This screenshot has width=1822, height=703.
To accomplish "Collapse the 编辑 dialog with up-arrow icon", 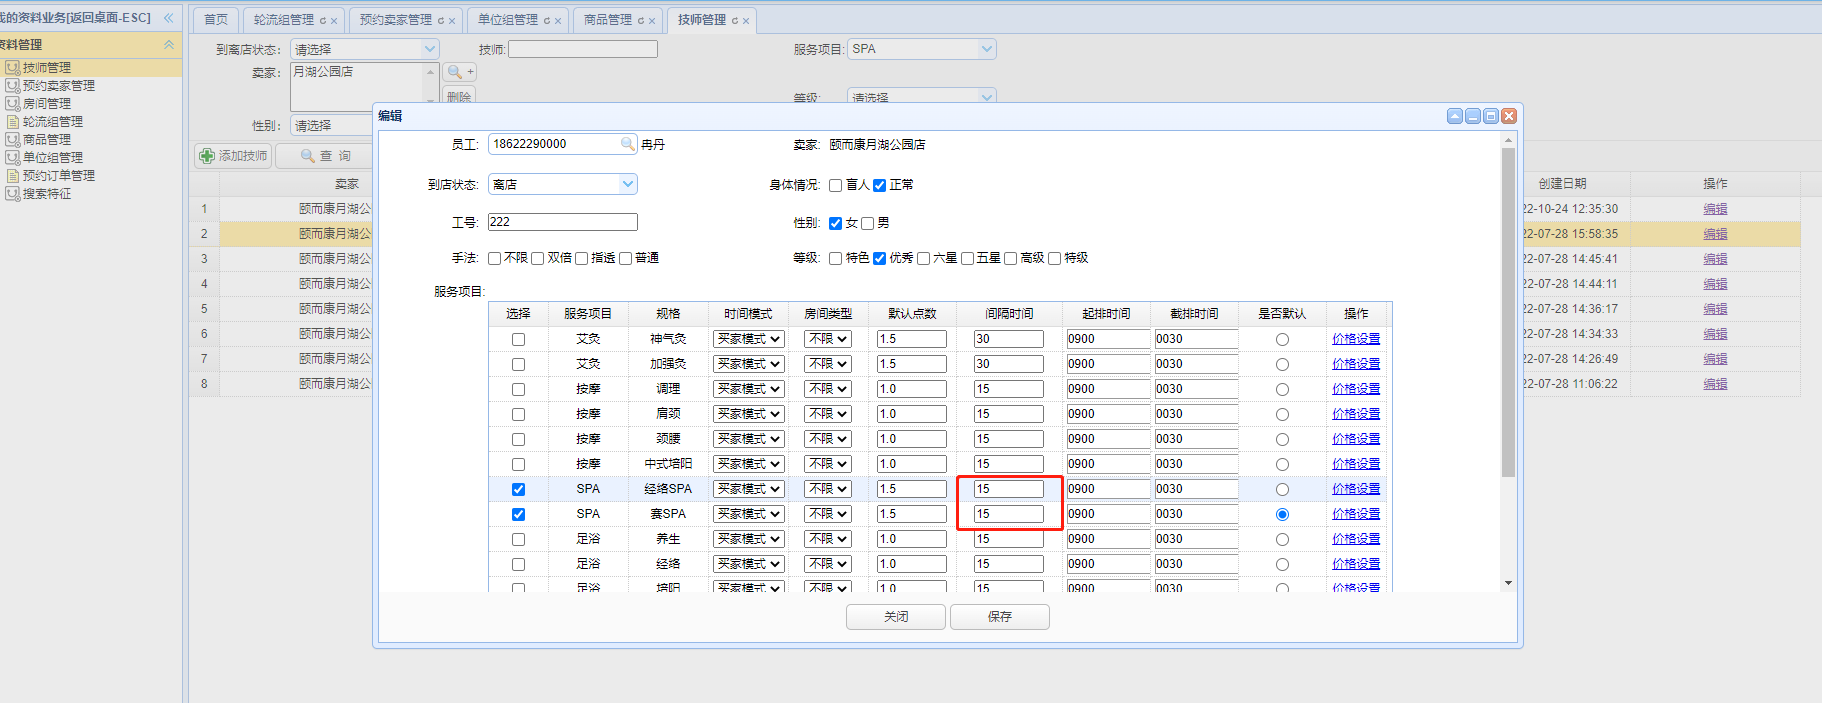I will (x=1455, y=116).
